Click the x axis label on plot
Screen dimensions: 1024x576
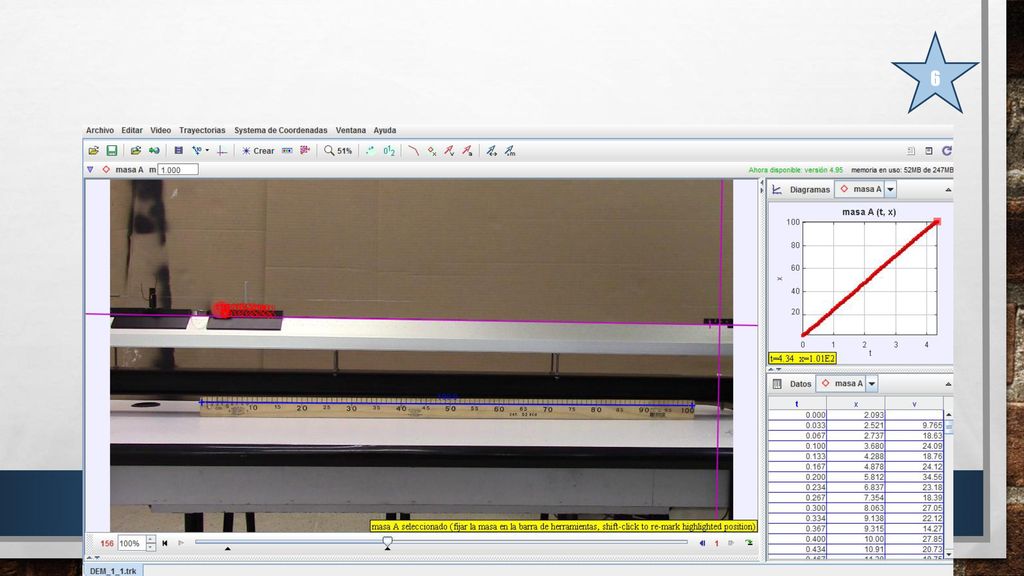779,278
